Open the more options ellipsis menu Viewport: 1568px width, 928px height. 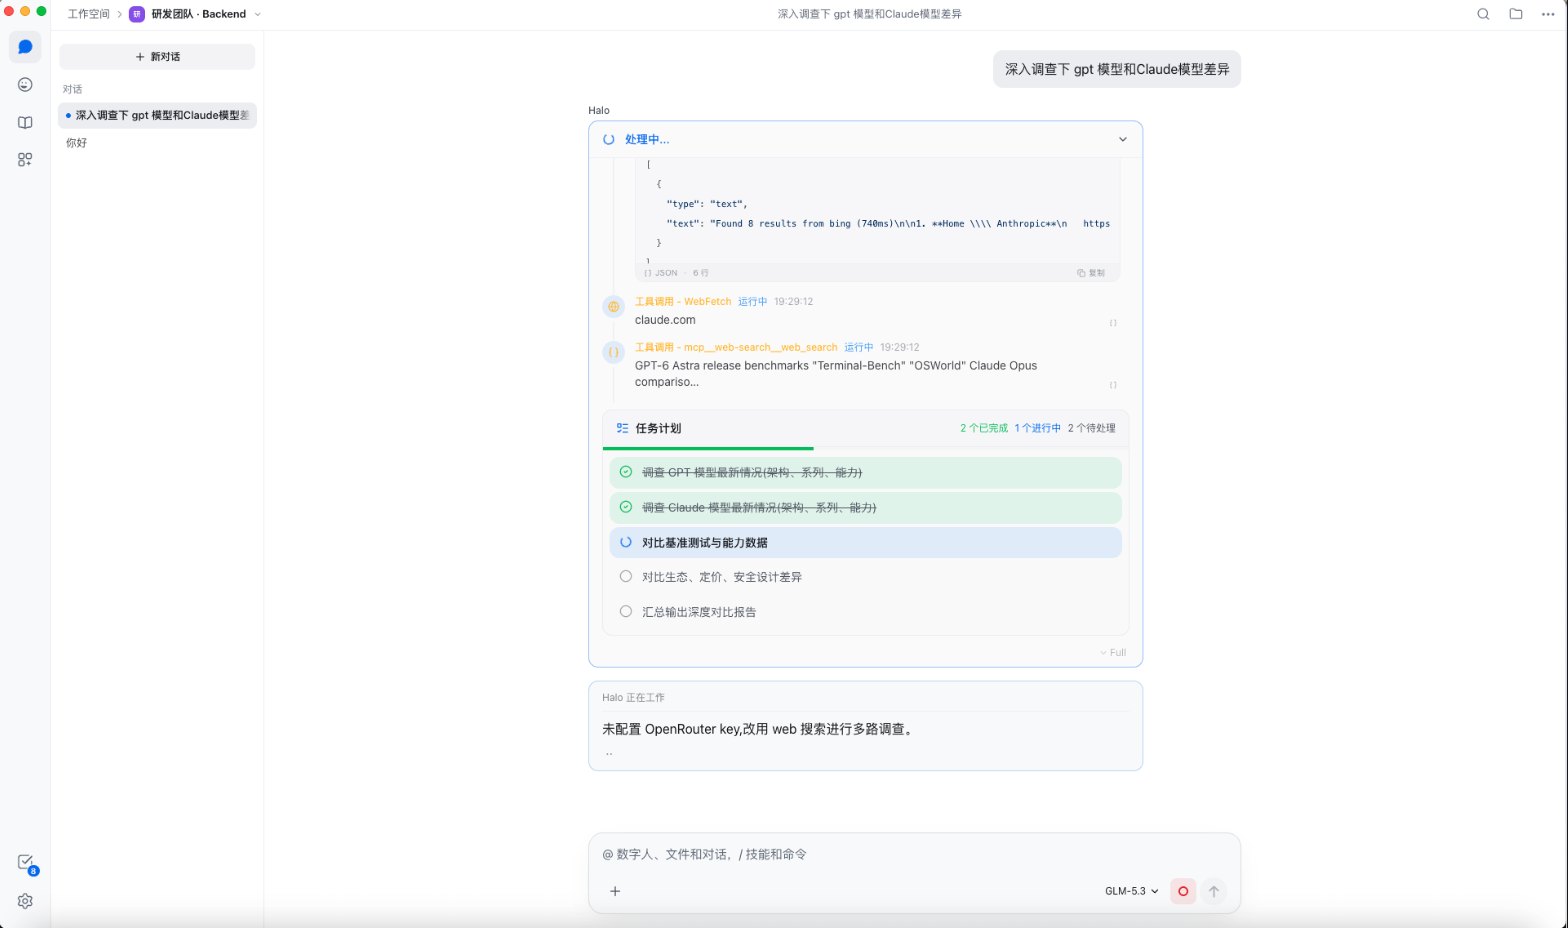pos(1548,14)
